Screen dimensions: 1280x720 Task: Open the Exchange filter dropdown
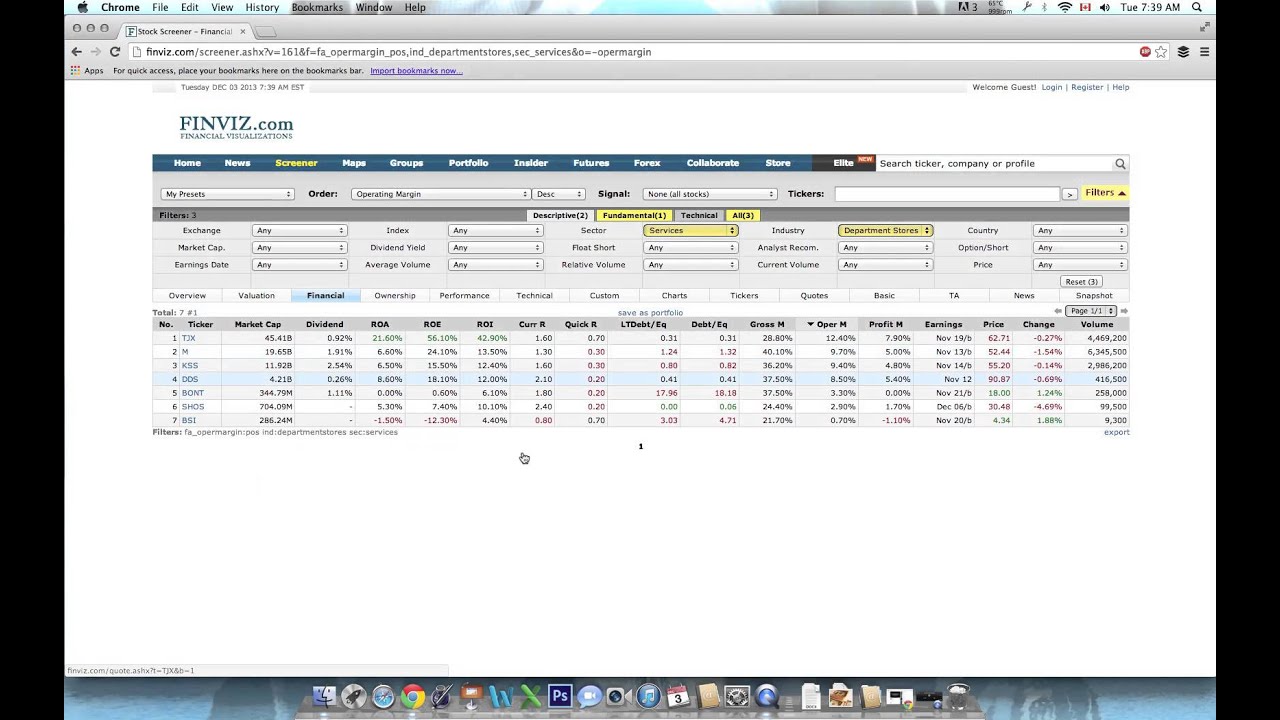[300, 231]
